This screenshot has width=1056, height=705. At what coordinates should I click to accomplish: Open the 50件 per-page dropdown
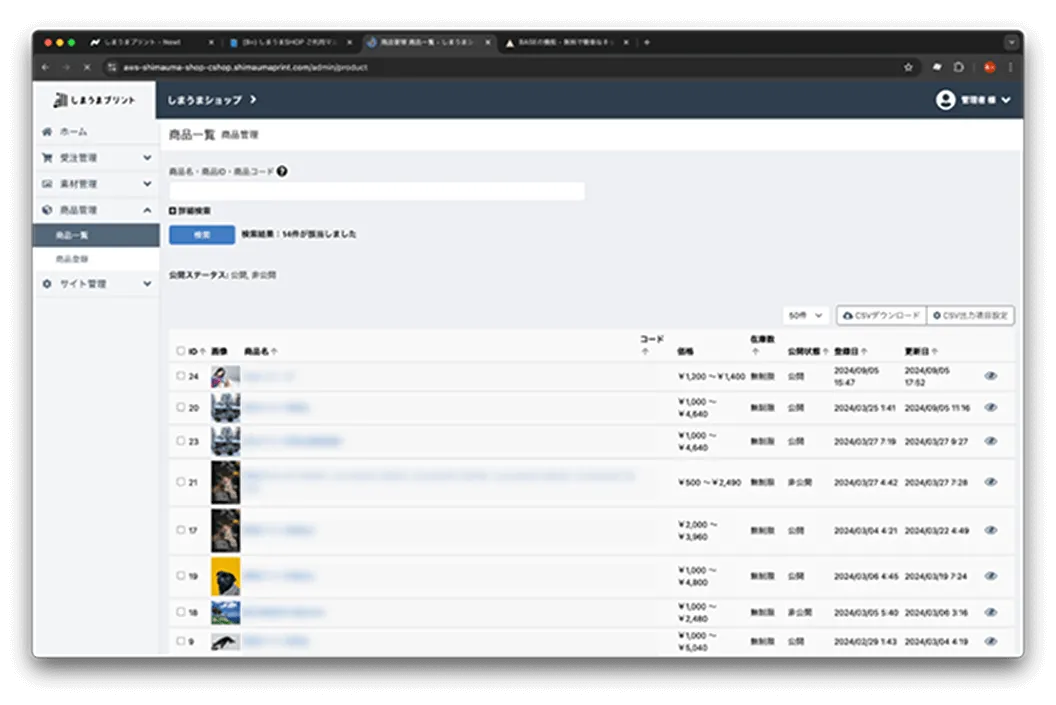pos(806,315)
